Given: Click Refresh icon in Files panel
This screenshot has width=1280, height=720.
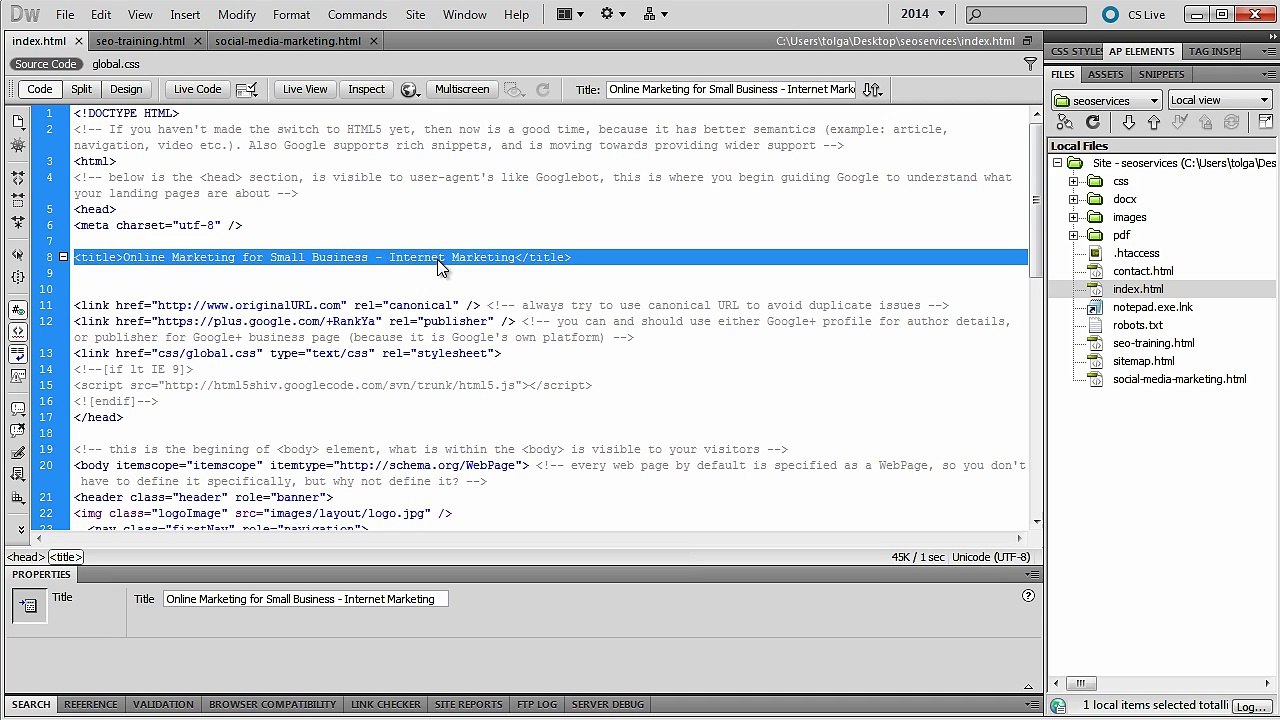Looking at the screenshot, I should click(x=1092, y=122).
